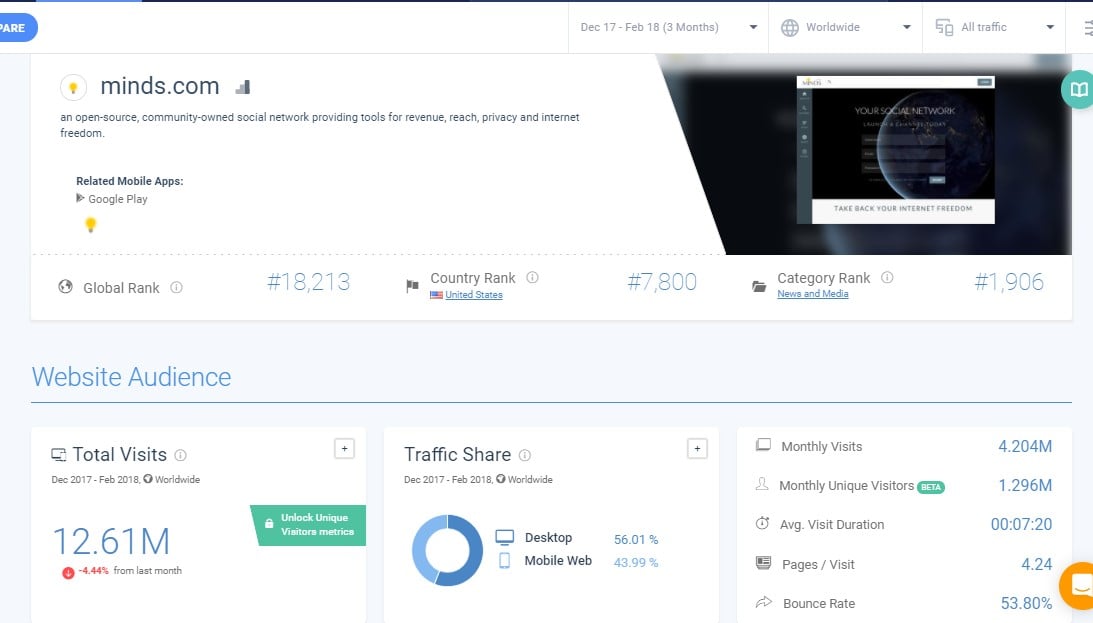Open the orange chat support bubble
The image size is (1093, 623).
pyautogui.click(x=1078, y=586)
